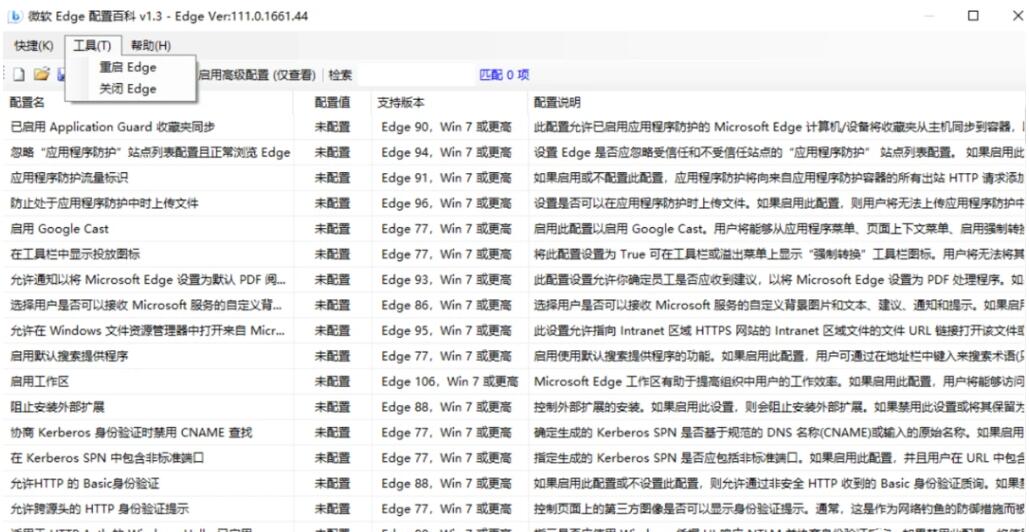The width and height of the screenshot is (1029, 532).
Task: Click 未配置 value for 启用默认搜索提供程序
Action: coord(332,356)
